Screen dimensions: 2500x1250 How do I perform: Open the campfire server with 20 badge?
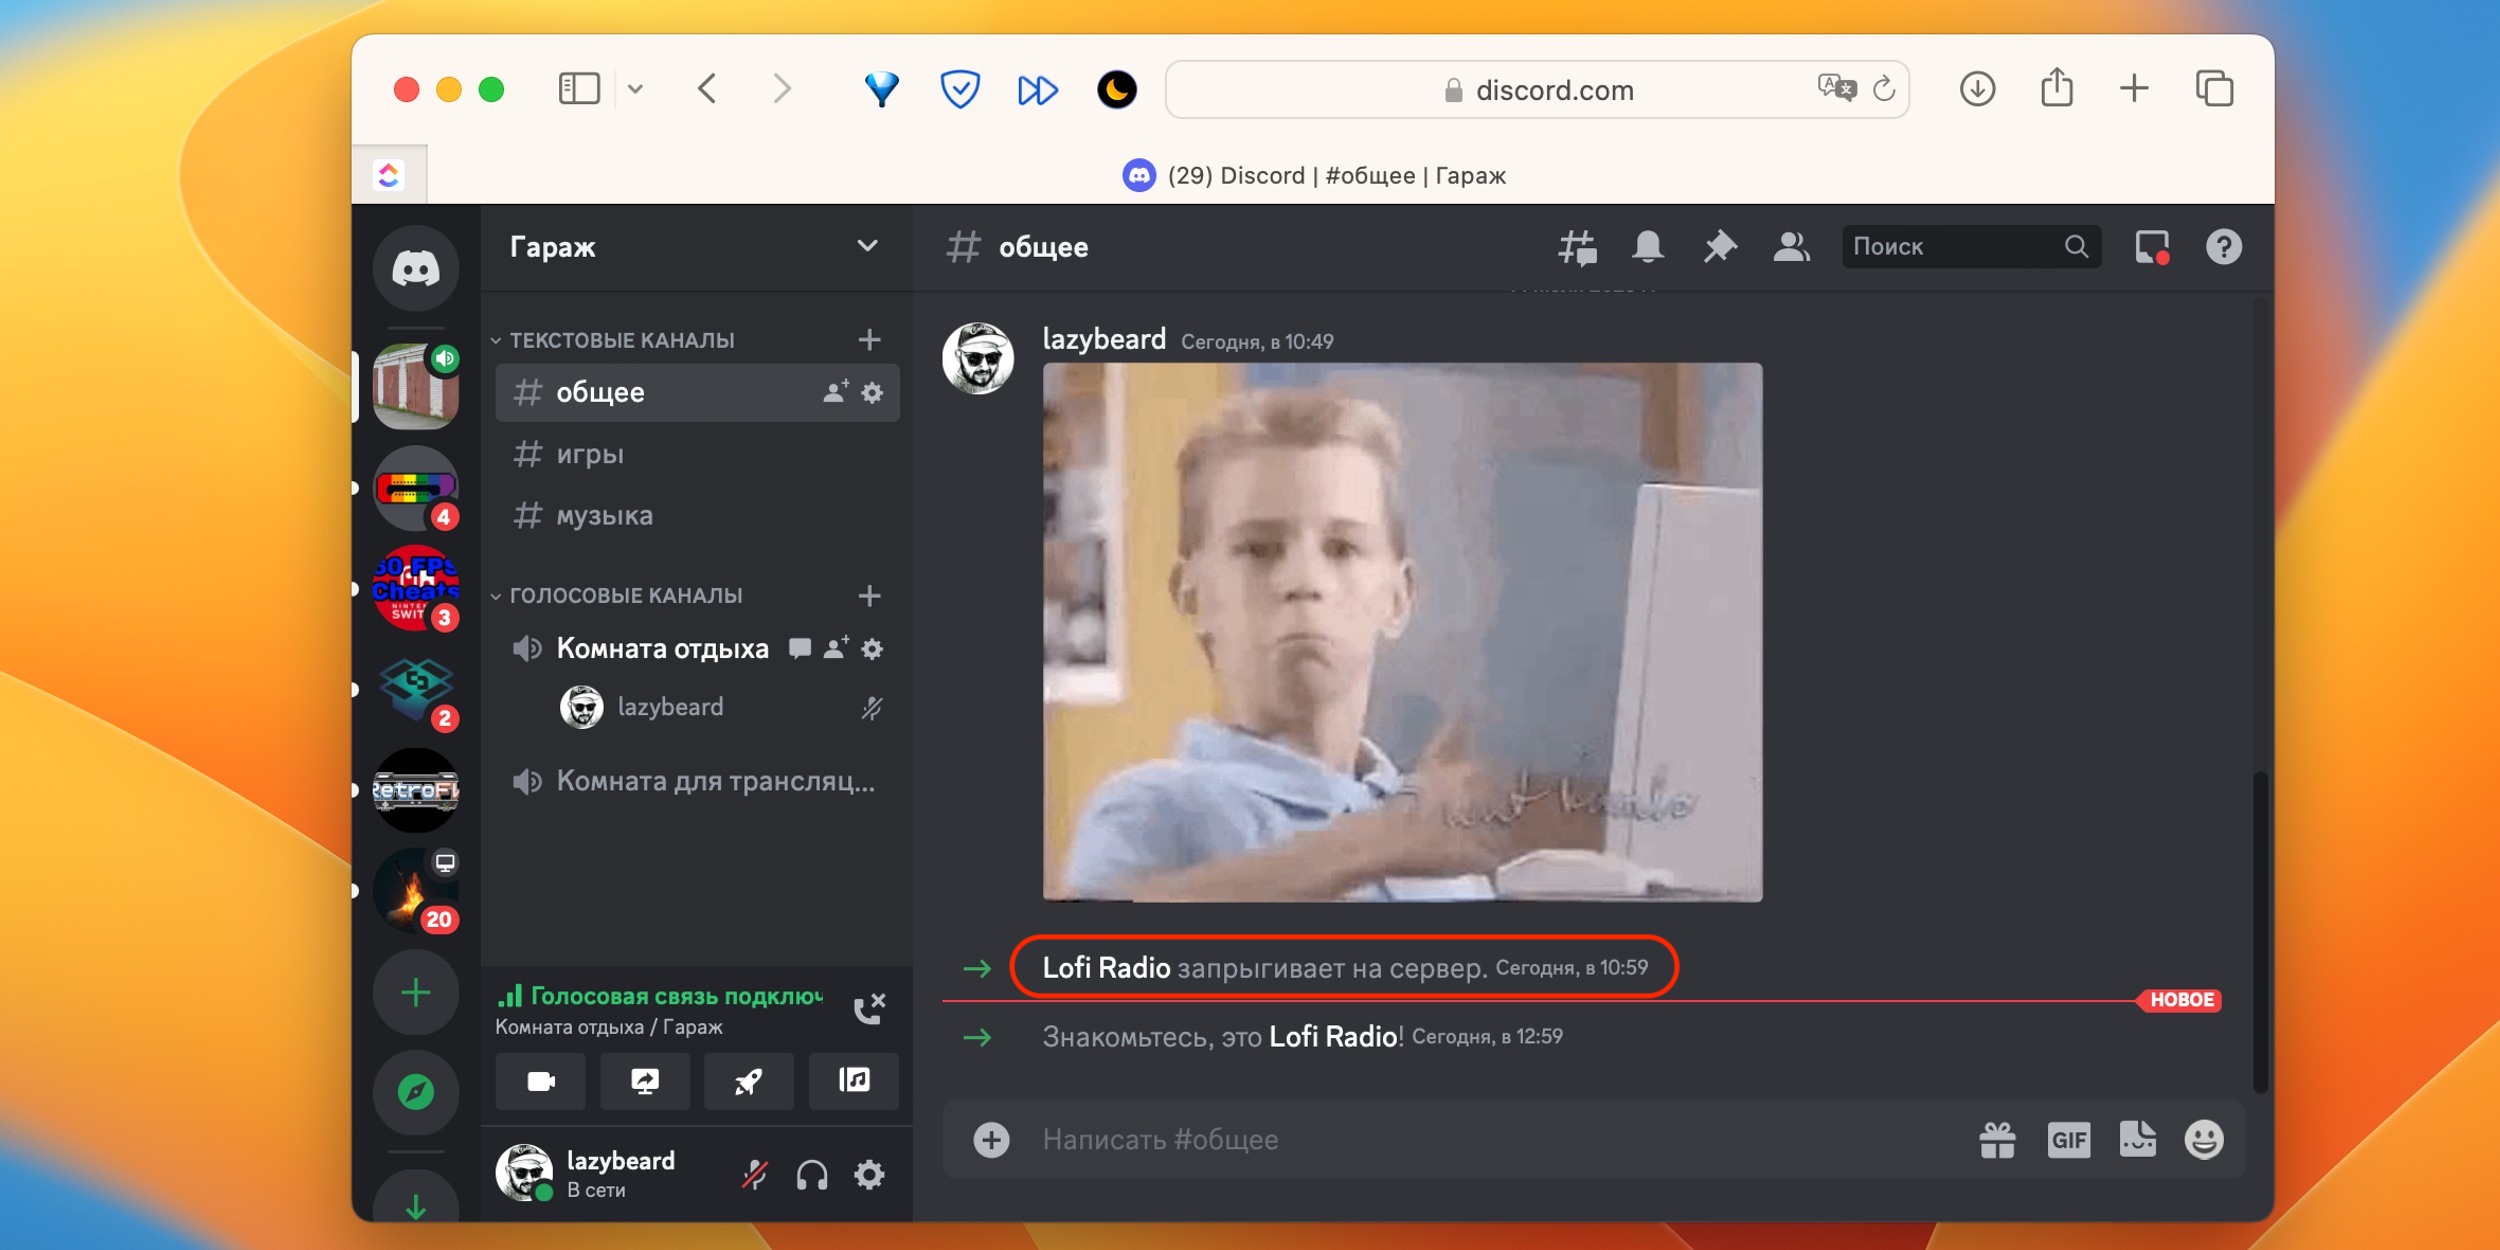(416, 890)
